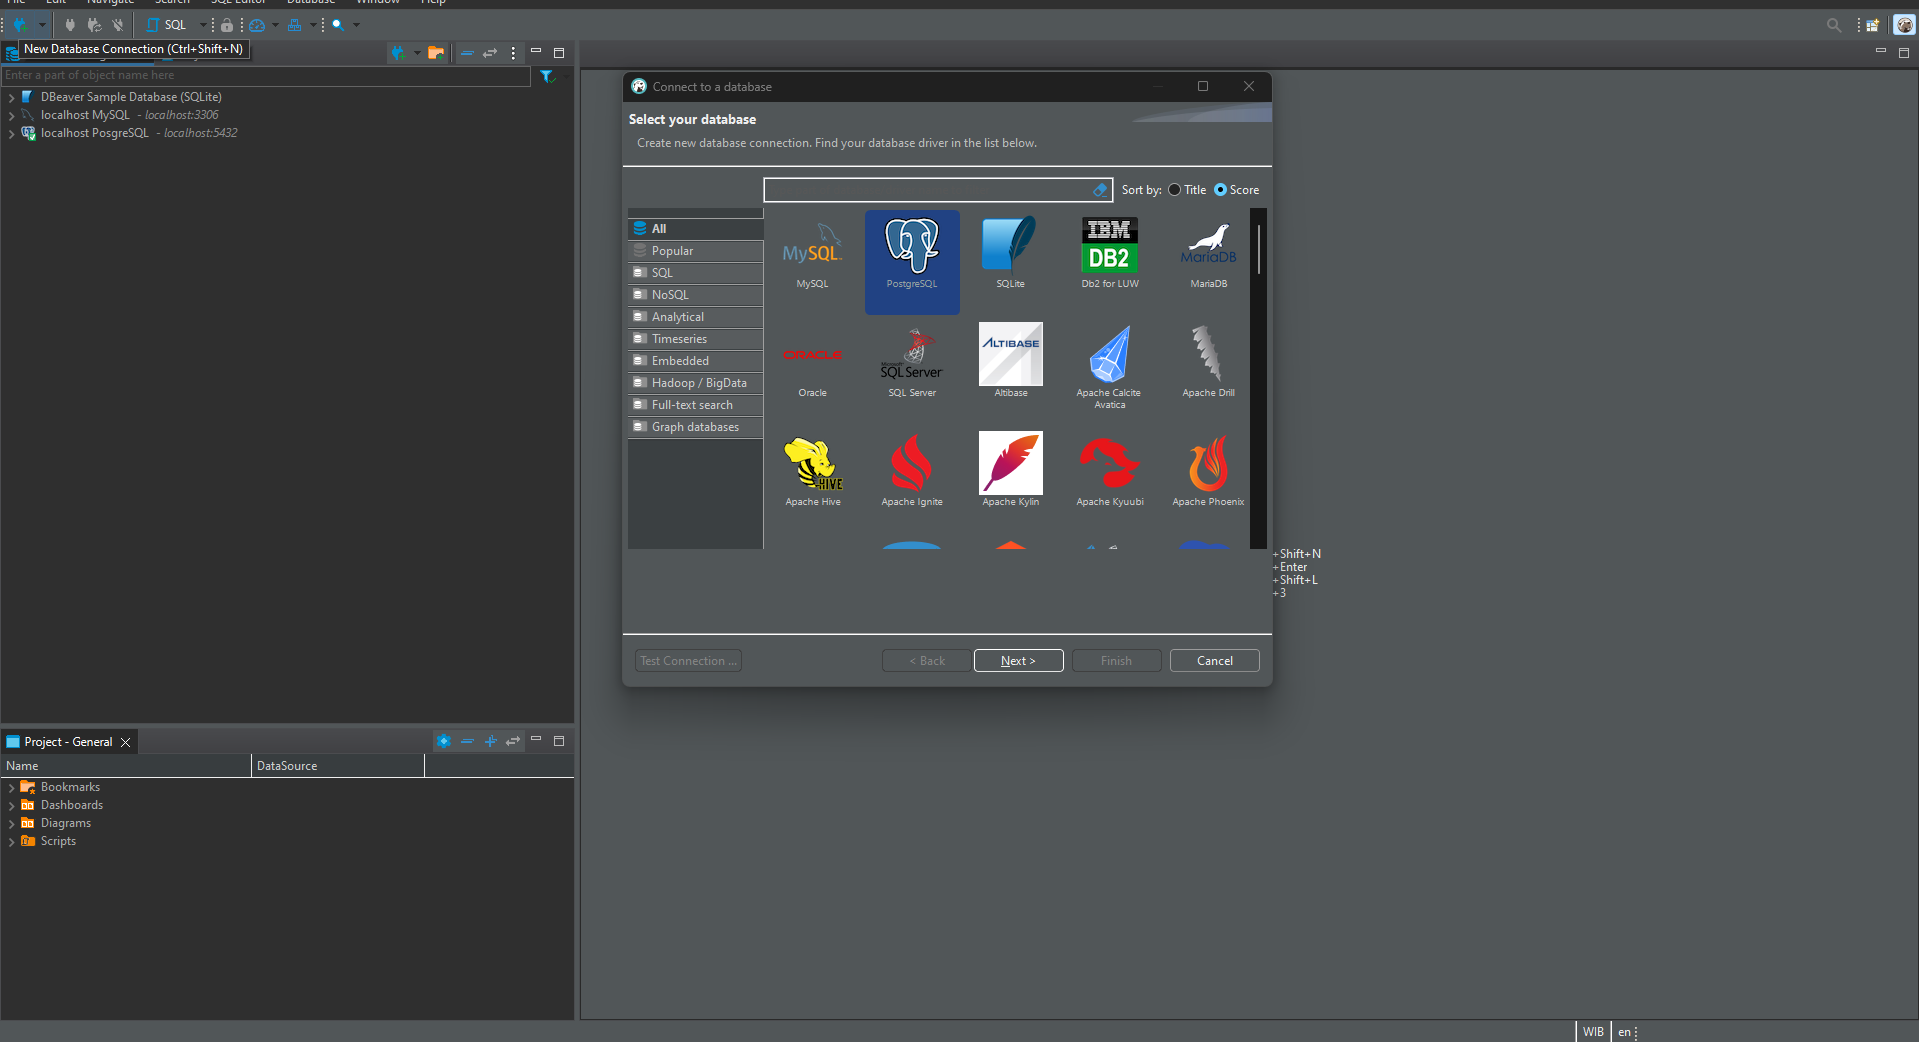Toggle link with editor in Database Navigator
The image size is (1919, 1042).
coord(490,53)
